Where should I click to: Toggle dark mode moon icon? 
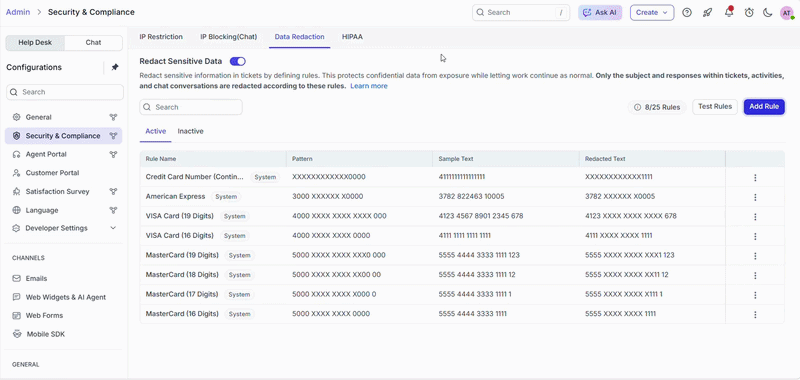coord(767,13)
